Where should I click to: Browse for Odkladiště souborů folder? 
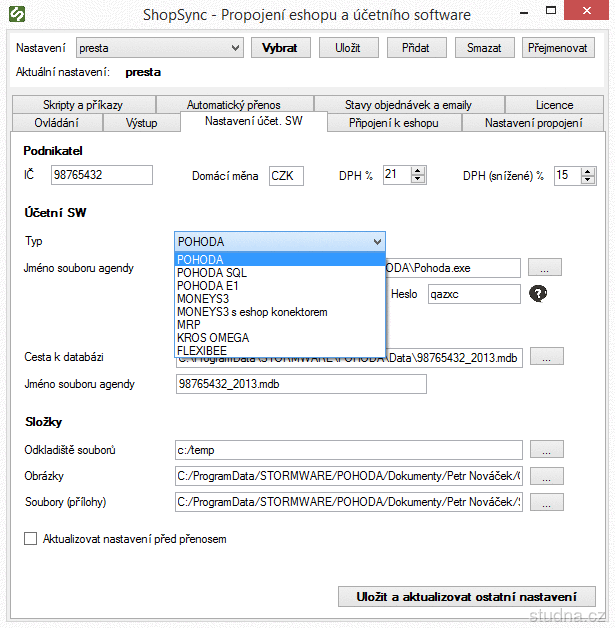click(545, 450)
